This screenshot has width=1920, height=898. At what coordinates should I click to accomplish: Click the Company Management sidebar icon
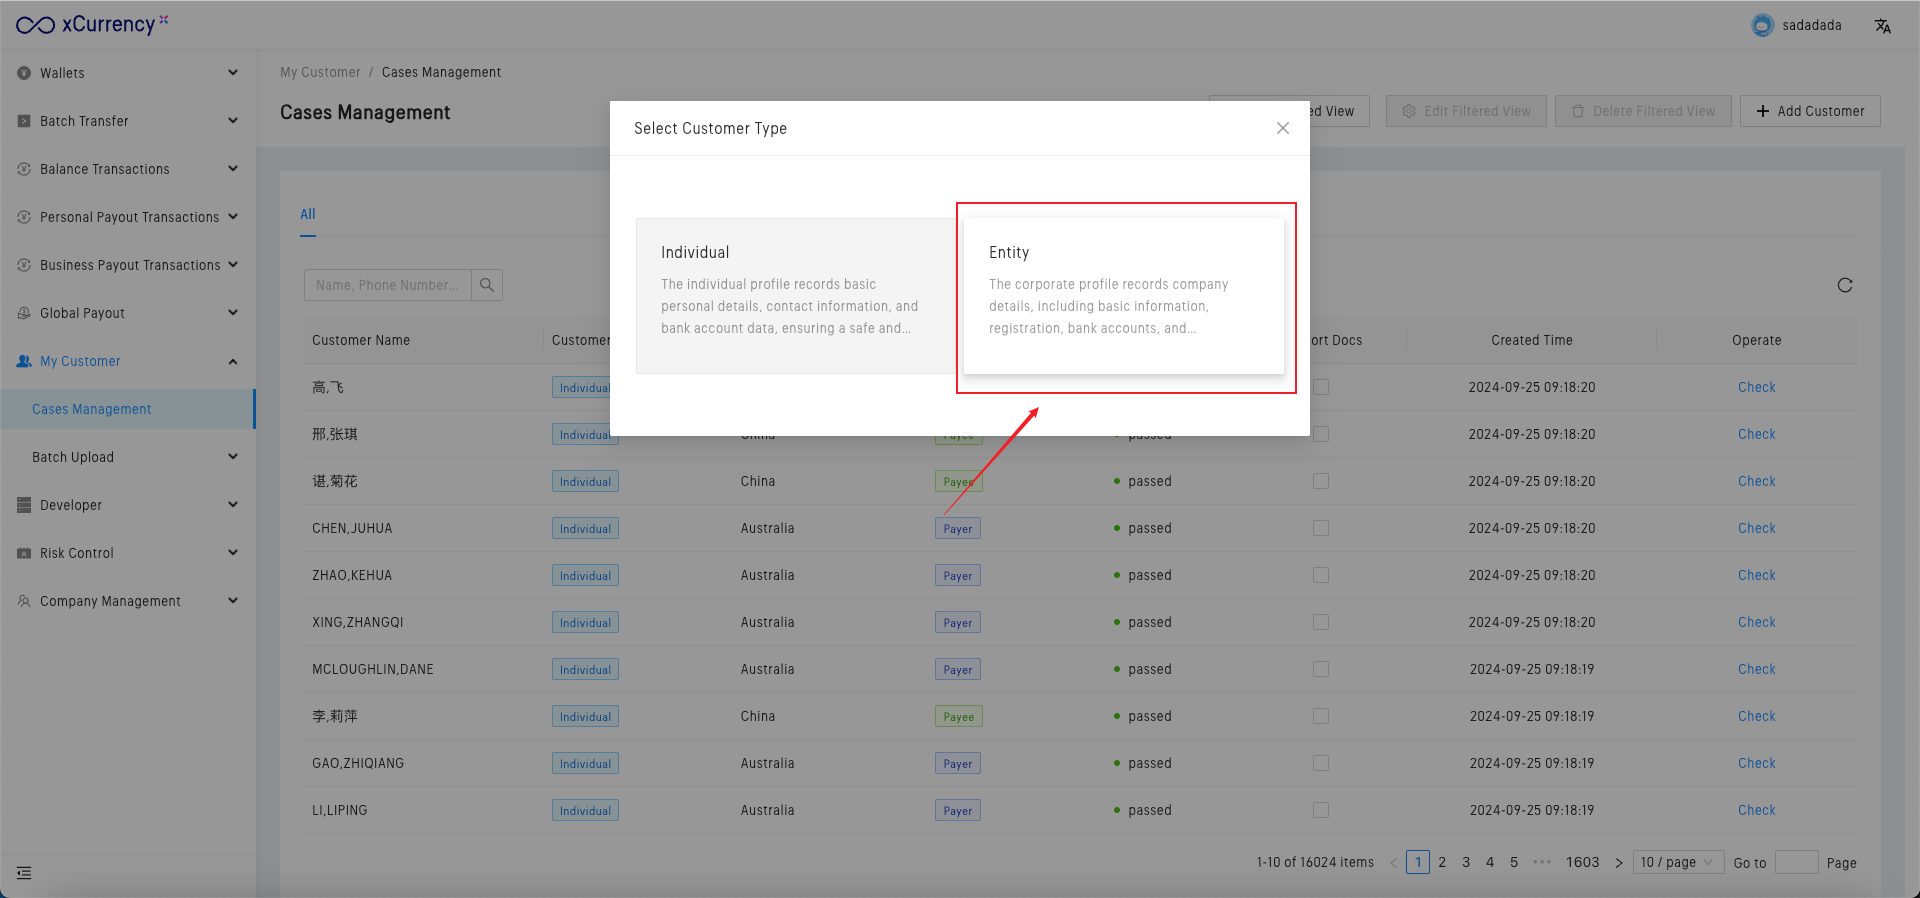tap(24, 601)
